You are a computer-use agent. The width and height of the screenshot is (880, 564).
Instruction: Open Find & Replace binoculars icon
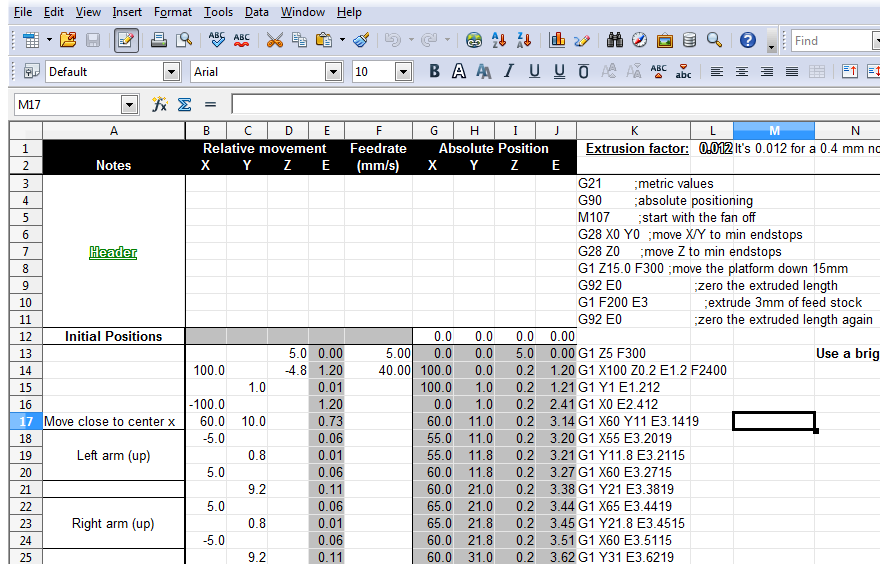coord(615,40)
